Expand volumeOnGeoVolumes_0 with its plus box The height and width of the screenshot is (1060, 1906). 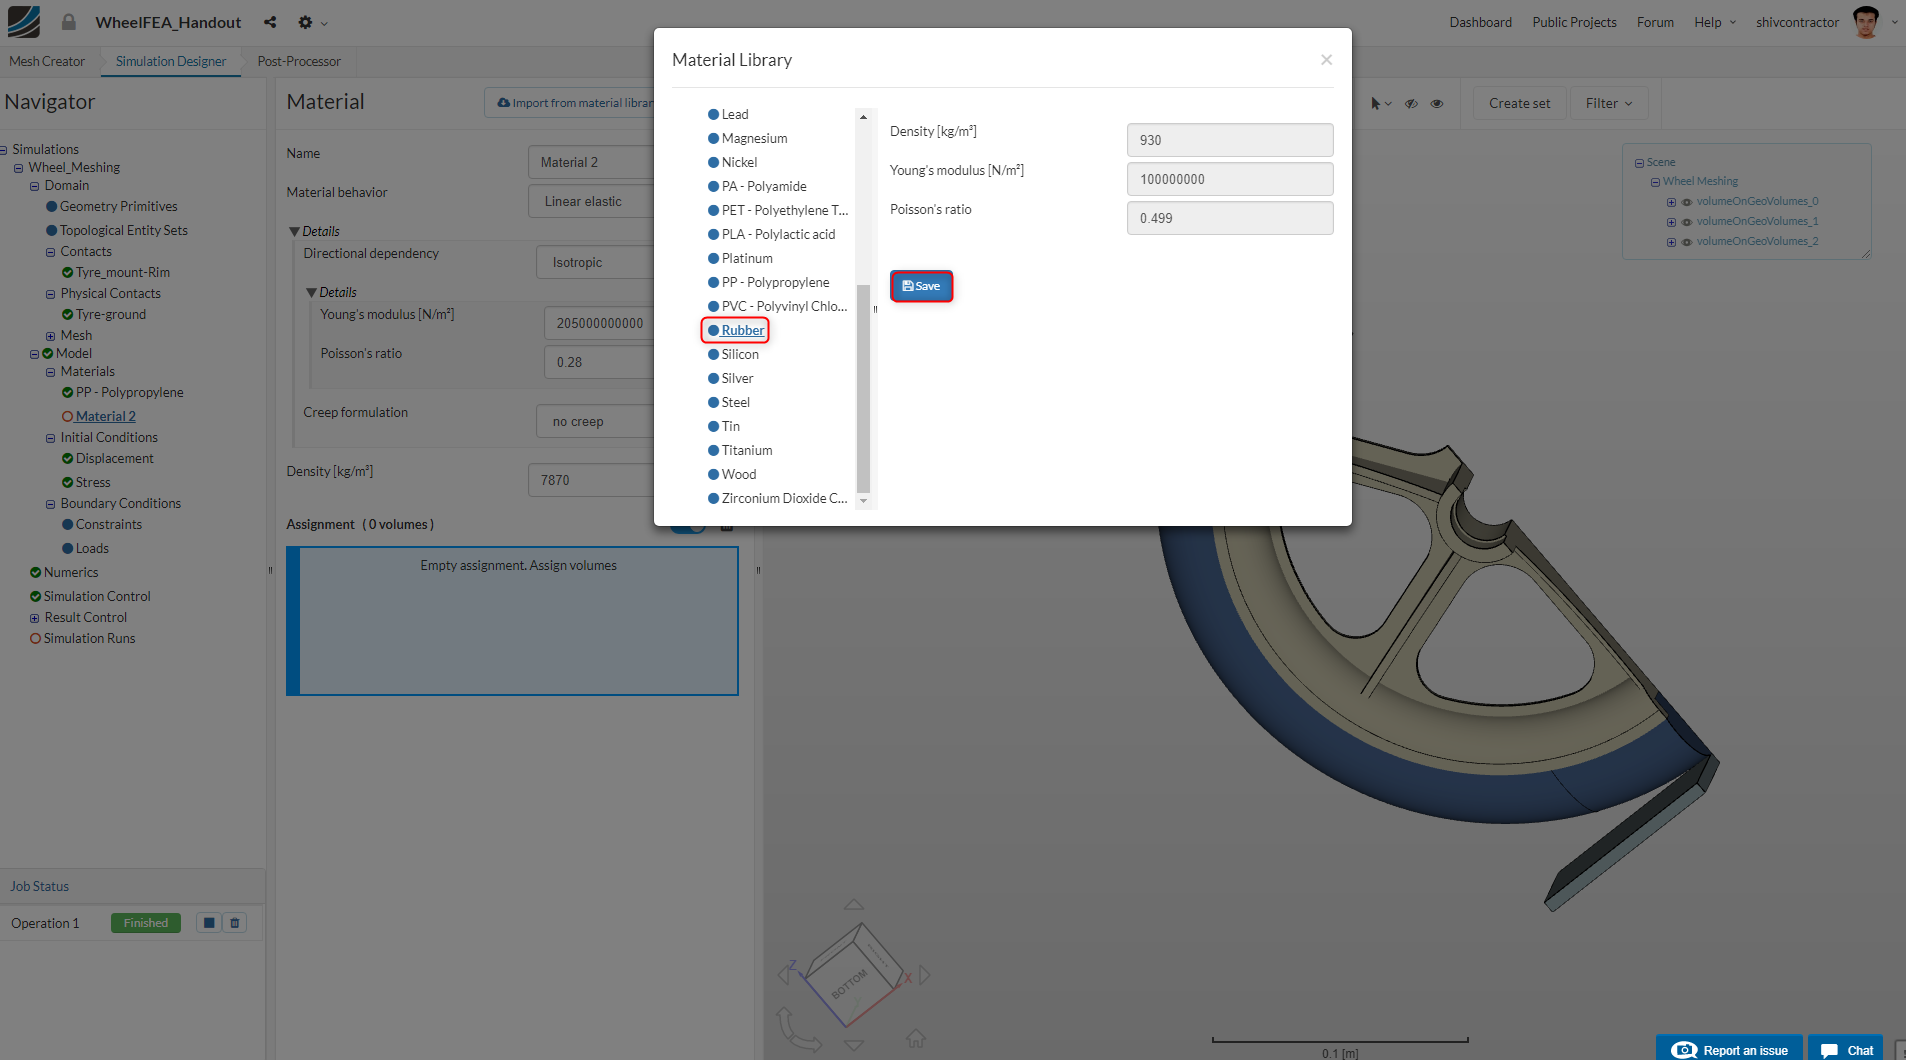coord(1671,202)
